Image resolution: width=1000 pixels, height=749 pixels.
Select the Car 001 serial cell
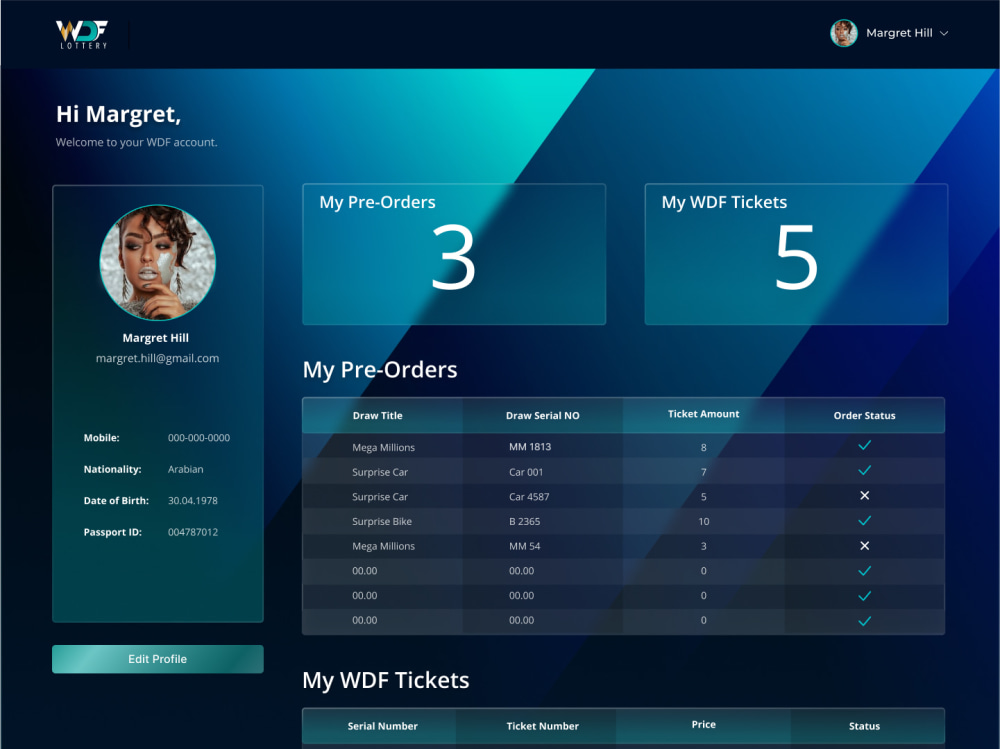[526, 472]
